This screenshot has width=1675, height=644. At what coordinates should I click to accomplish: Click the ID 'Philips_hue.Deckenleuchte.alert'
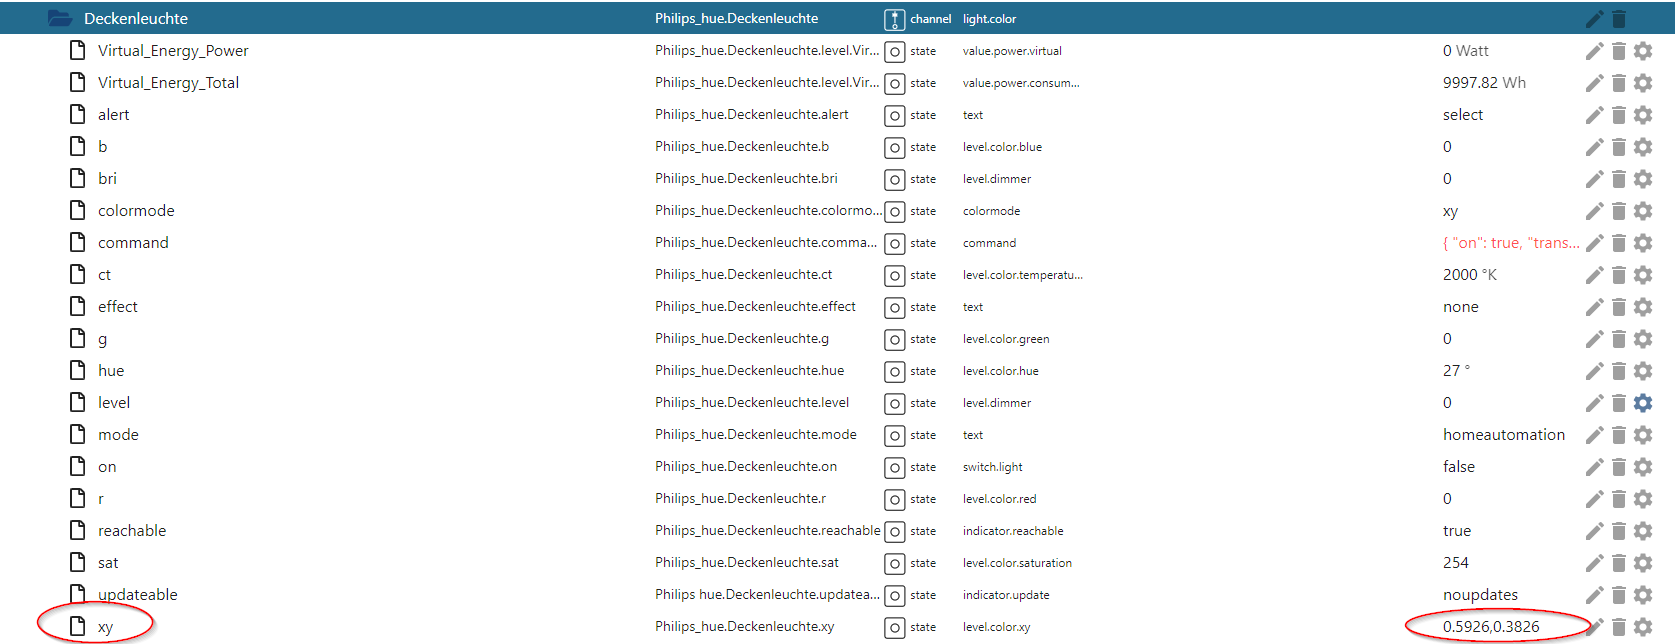pos(752,115)
